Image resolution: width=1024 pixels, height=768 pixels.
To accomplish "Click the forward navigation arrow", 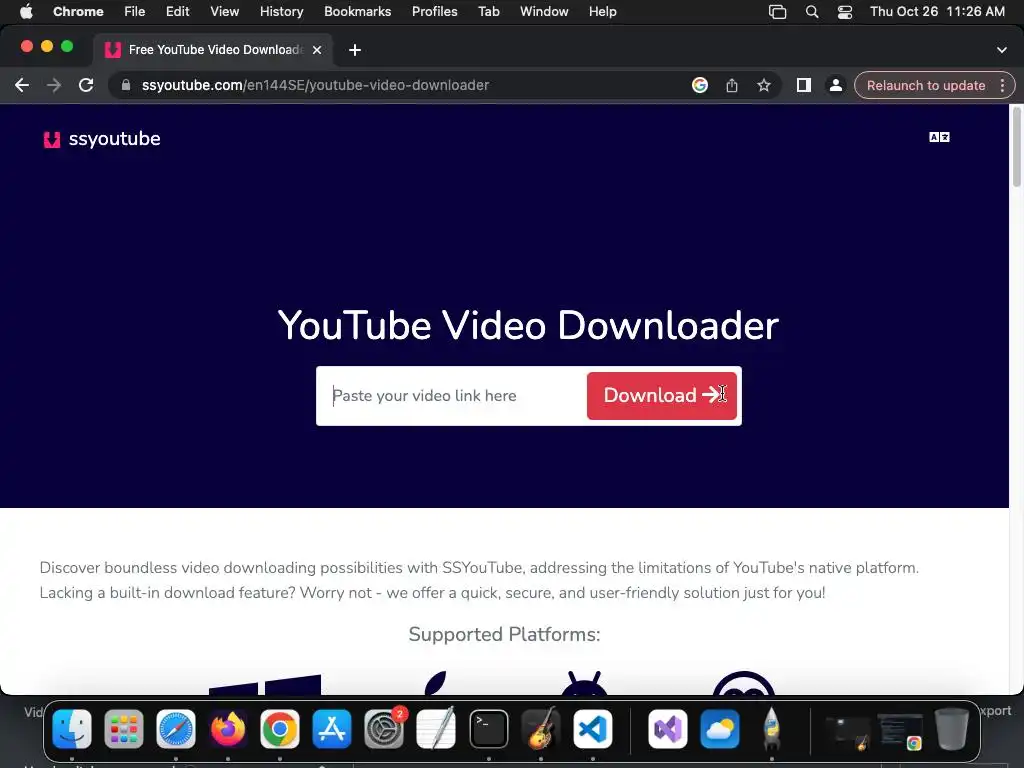I will [54, 86].
